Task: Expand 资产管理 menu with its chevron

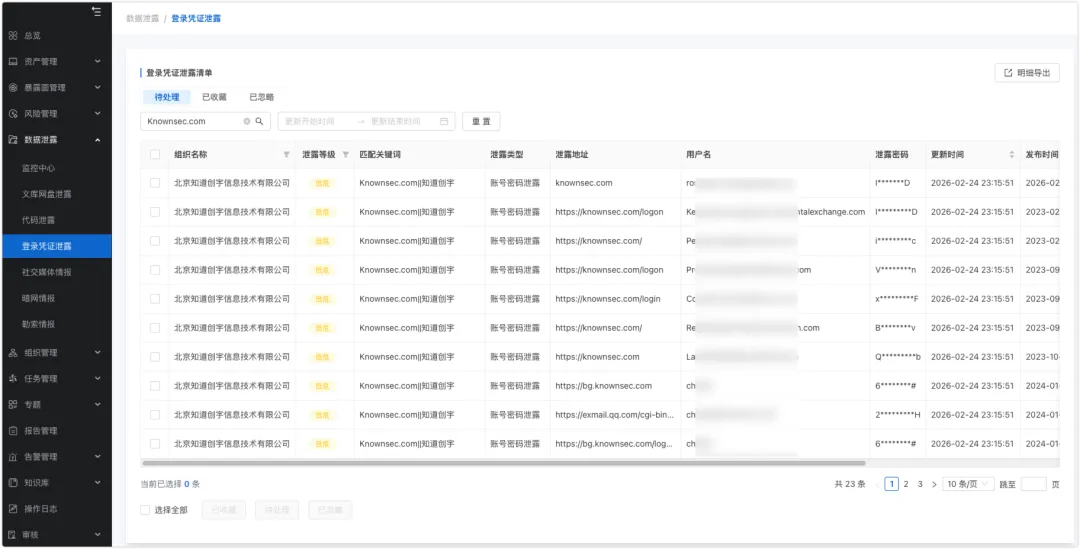Action: click(97, 61)
